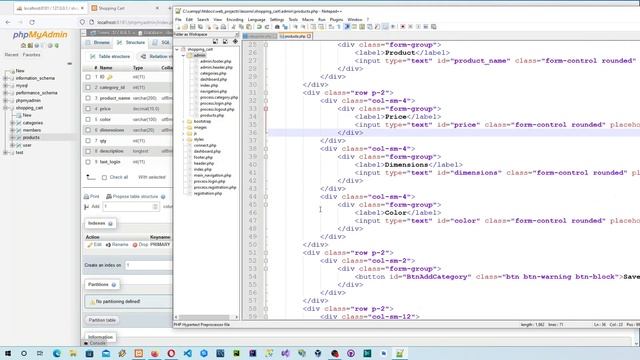Viewport: 640px width, 360px height.
Task: Click the Task View icon on the taskbar
Action: point(40,353)
